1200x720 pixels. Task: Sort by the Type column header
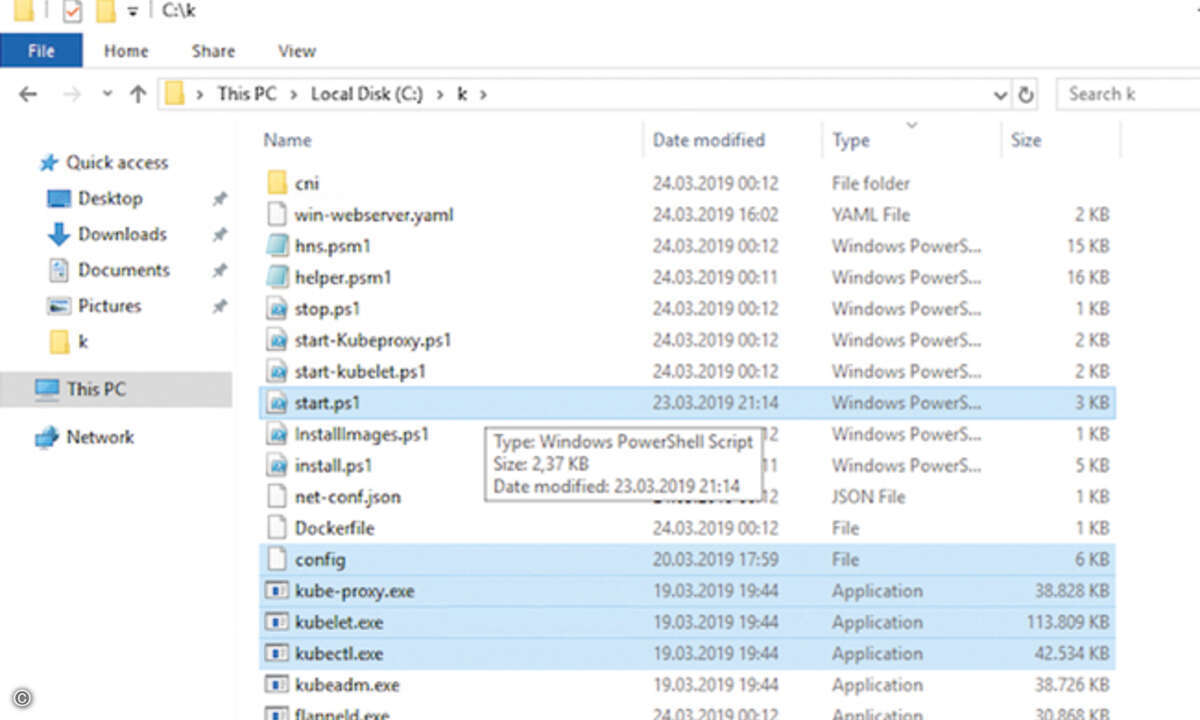[x=851, y=140]
